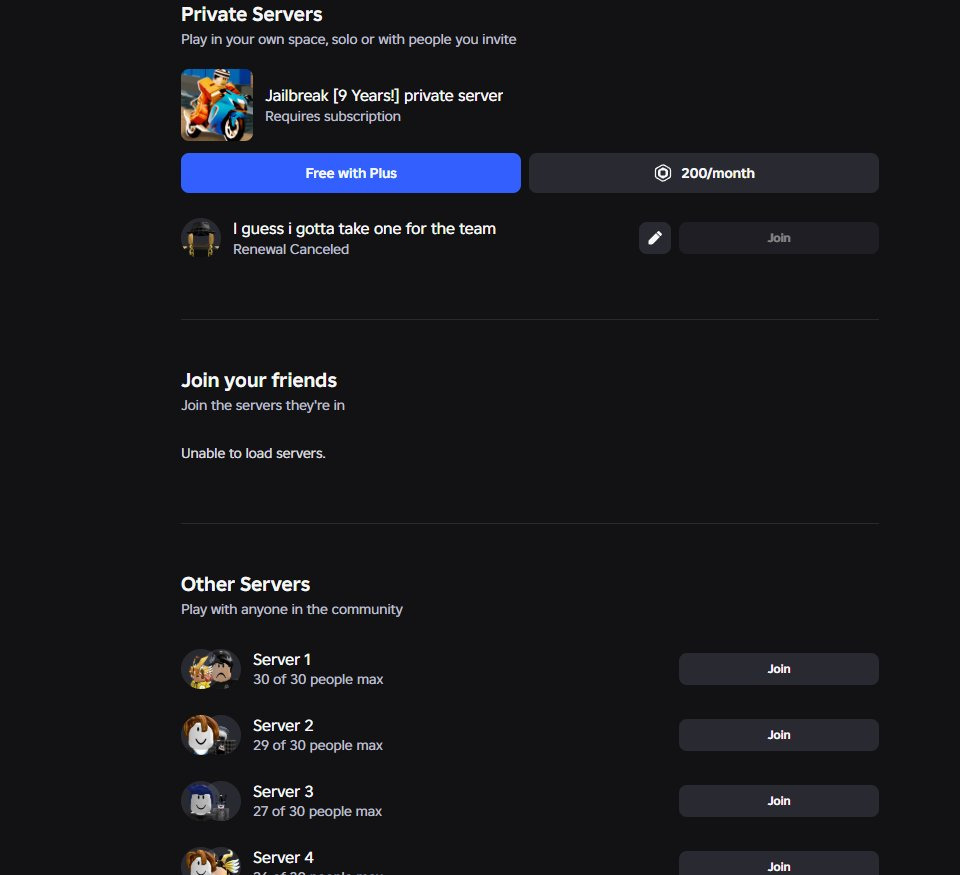
Task: Join Server 3 with 27 players
Action: 778,801
